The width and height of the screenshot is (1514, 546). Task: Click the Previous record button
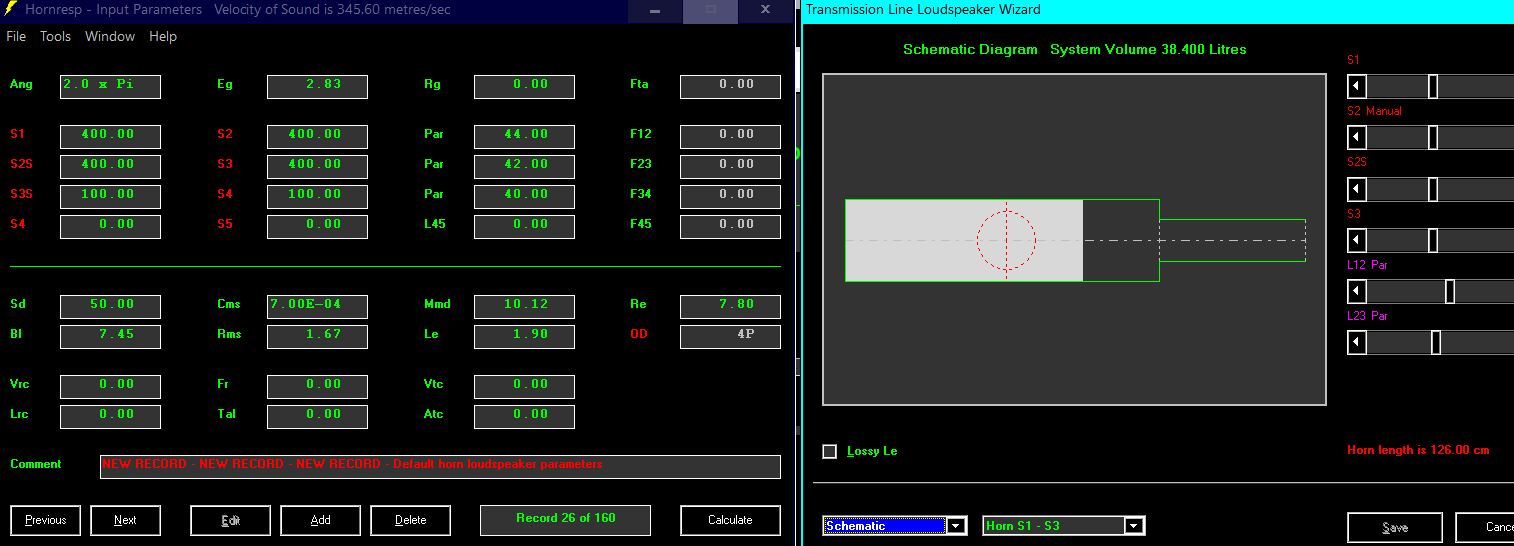pos(46,520)
